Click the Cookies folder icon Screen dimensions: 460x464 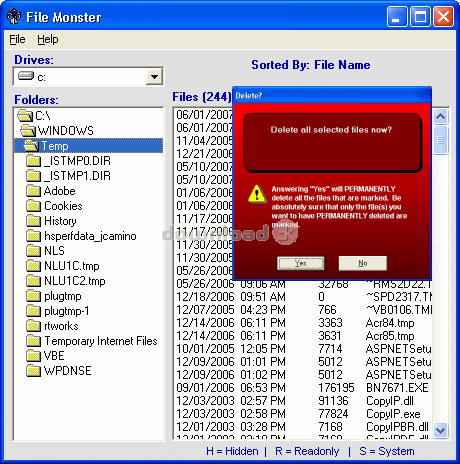pos(33,206)
